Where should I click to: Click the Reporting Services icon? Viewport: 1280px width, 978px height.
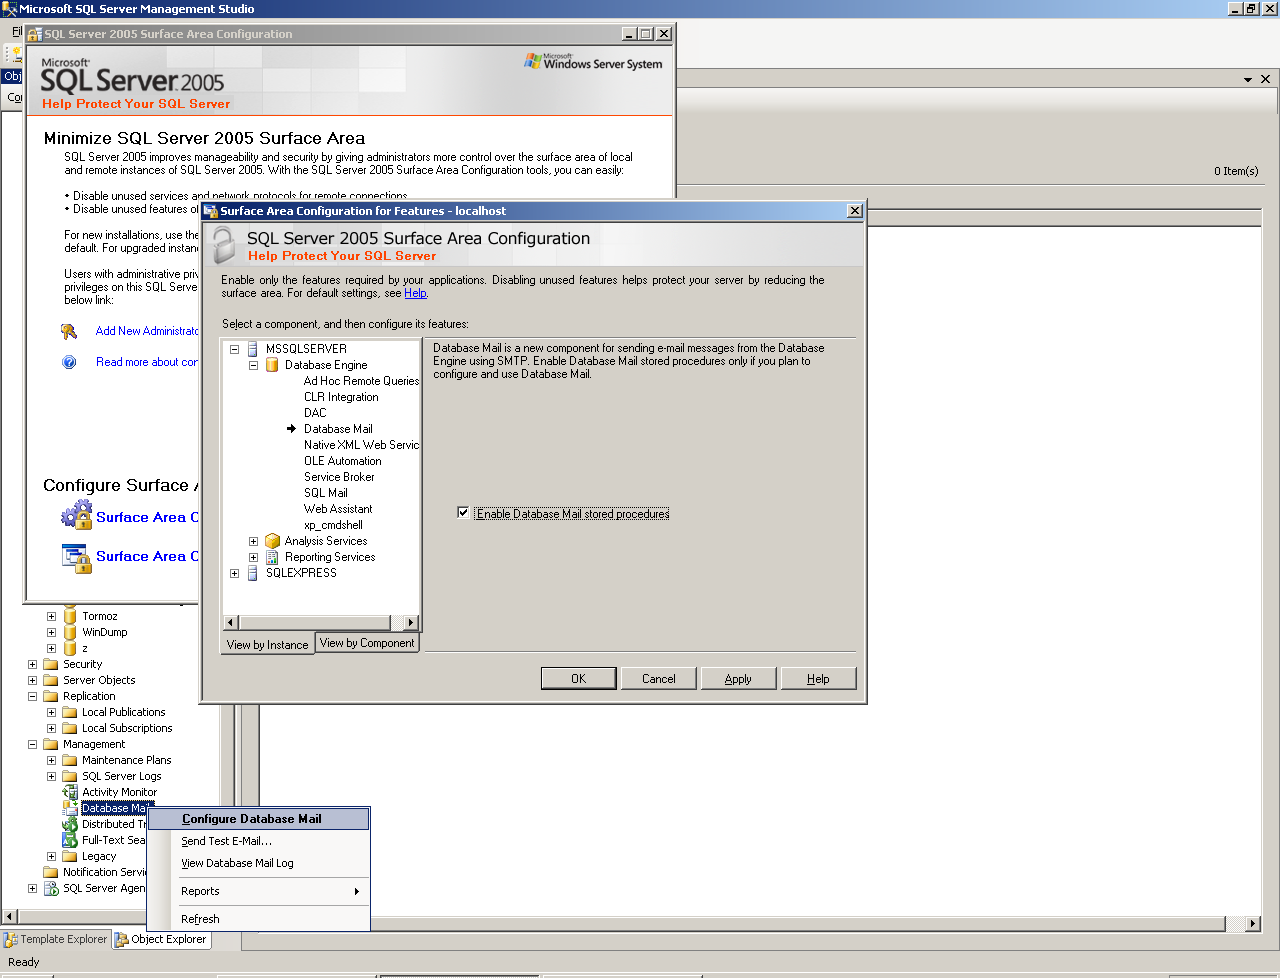pyautogui.click(x=272, y=557)
